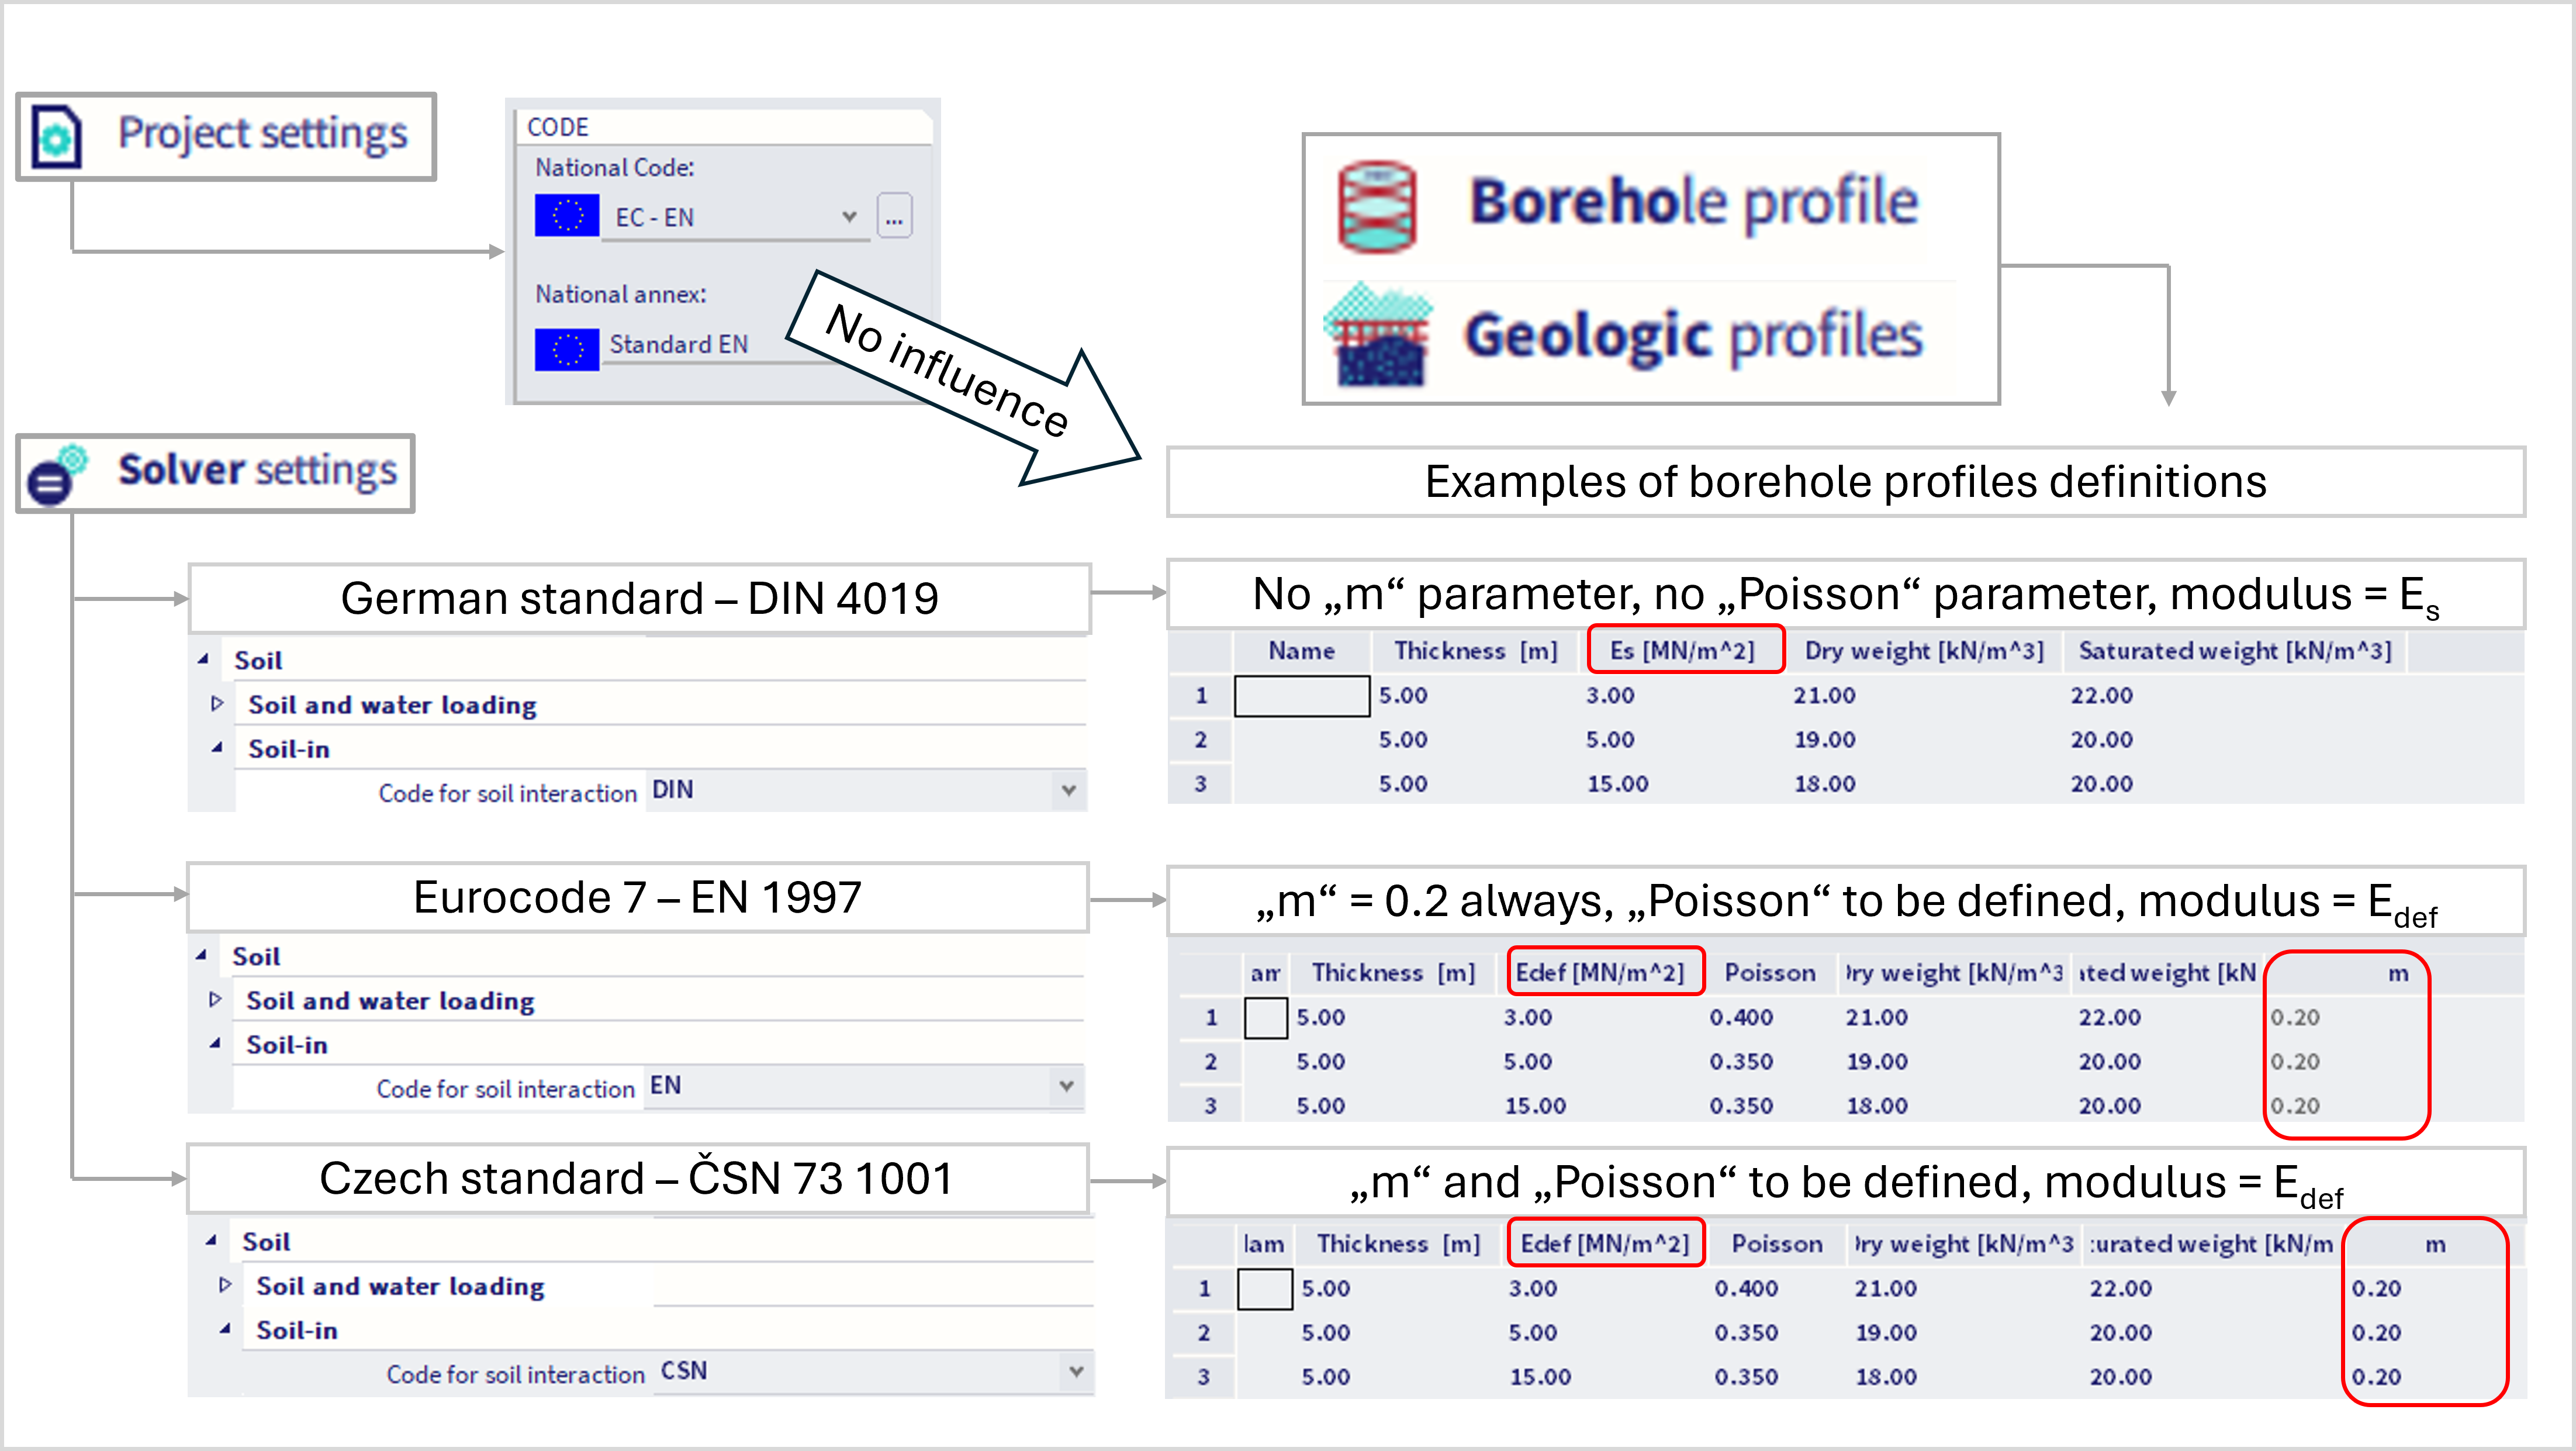
Task: Click the m column header in Czech table
Action: click(x=2434, y=1245)
